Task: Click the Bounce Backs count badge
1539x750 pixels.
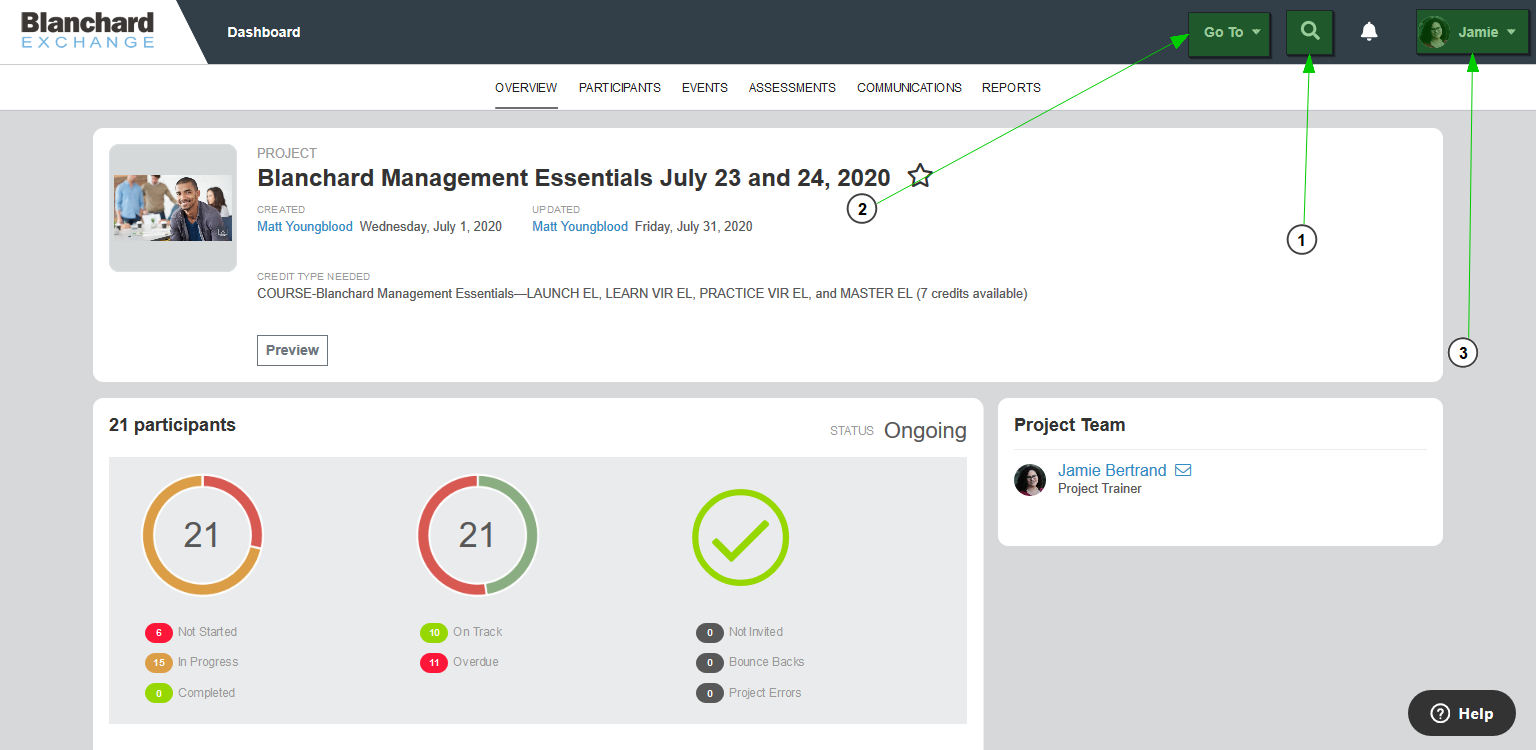Action: 710,662
